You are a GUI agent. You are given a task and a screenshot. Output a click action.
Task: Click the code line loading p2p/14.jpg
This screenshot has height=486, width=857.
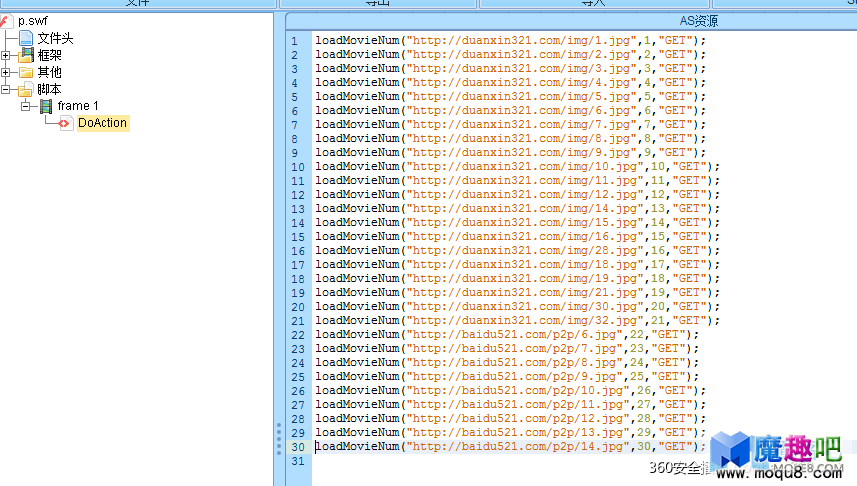click(x=510, y=447)
